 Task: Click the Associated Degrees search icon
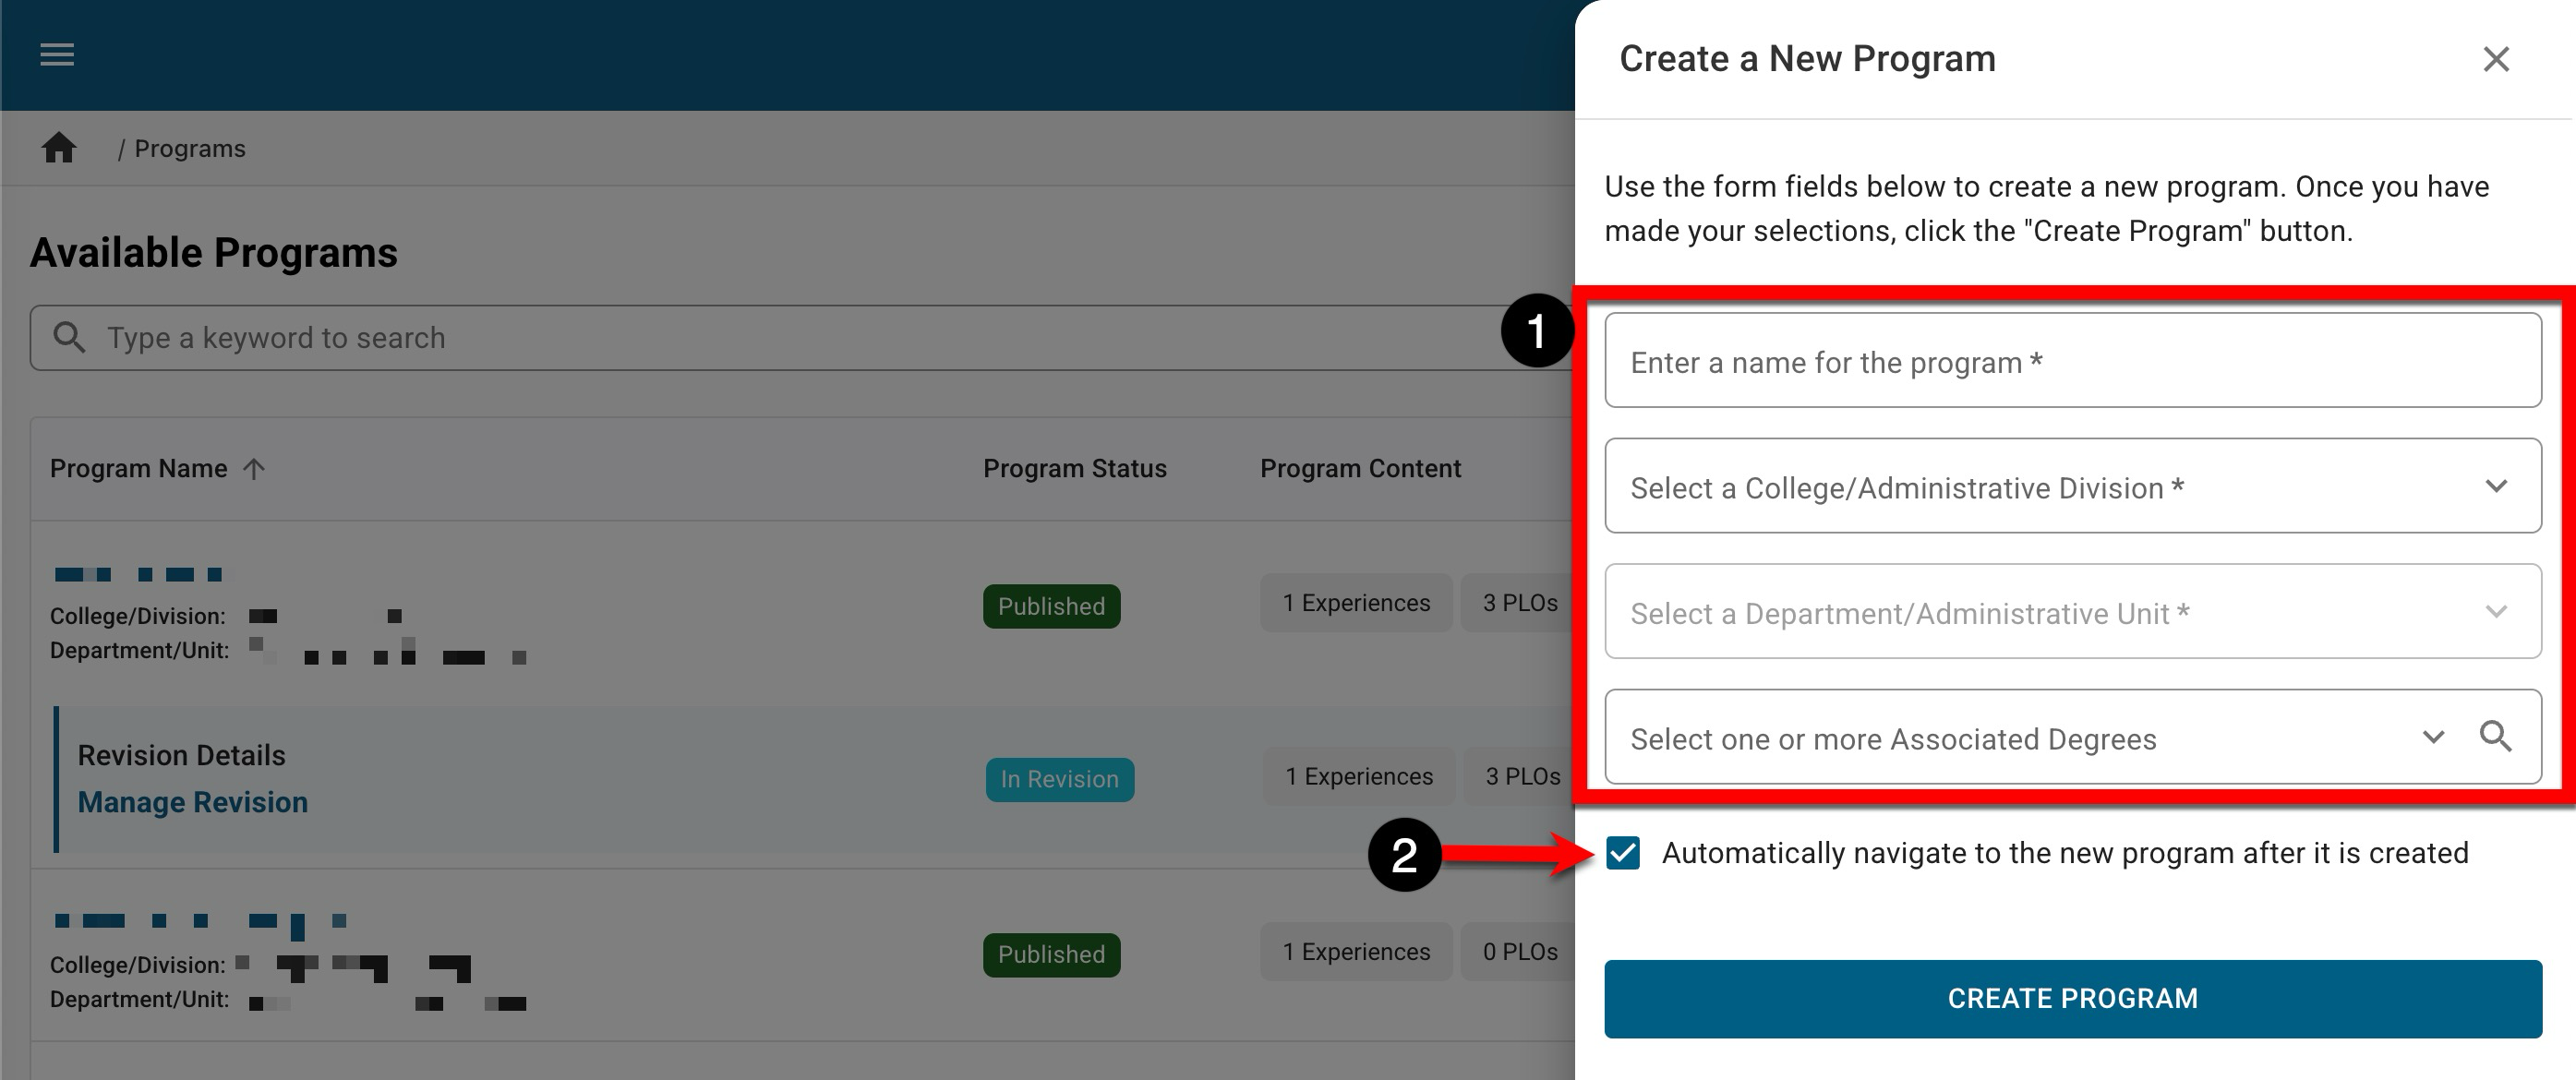point(2495,736)
